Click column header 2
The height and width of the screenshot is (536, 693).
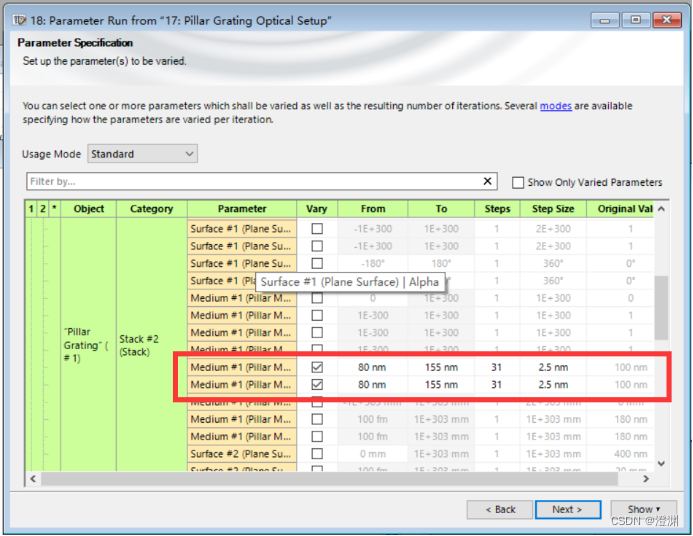(x=42, y=209)
